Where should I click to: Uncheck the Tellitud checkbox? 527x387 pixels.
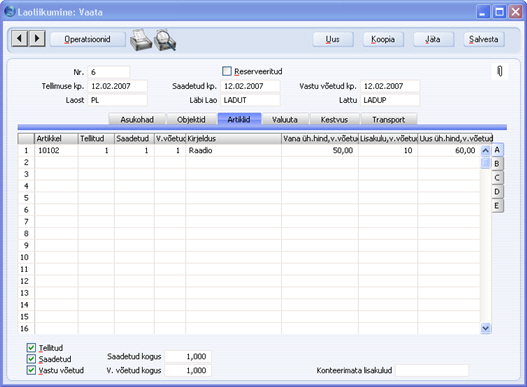(31, 347)
